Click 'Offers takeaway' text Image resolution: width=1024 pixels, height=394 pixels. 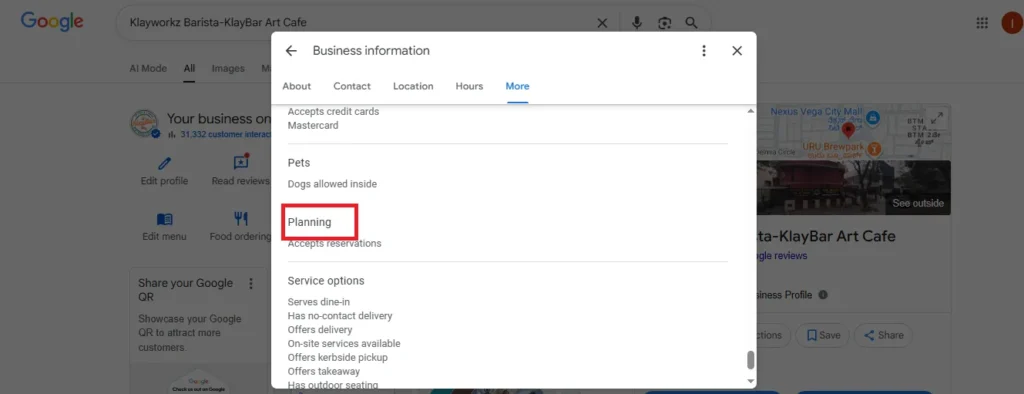click(324, 371)
